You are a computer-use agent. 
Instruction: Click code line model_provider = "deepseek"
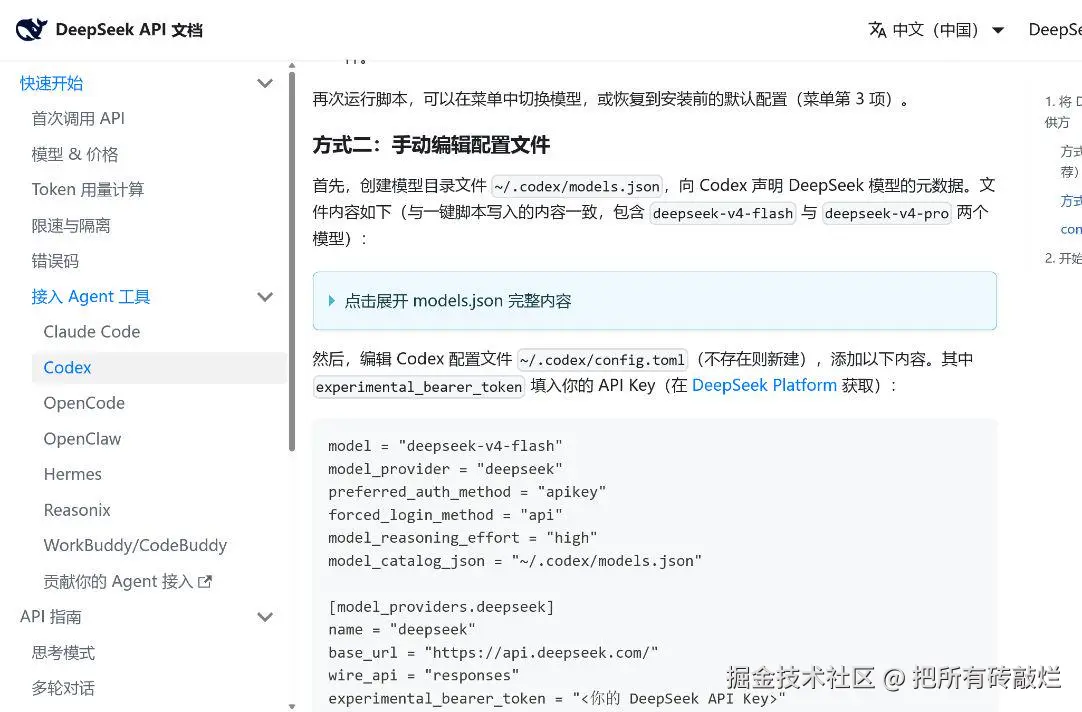pyautogui.click(x=445, y=469)
